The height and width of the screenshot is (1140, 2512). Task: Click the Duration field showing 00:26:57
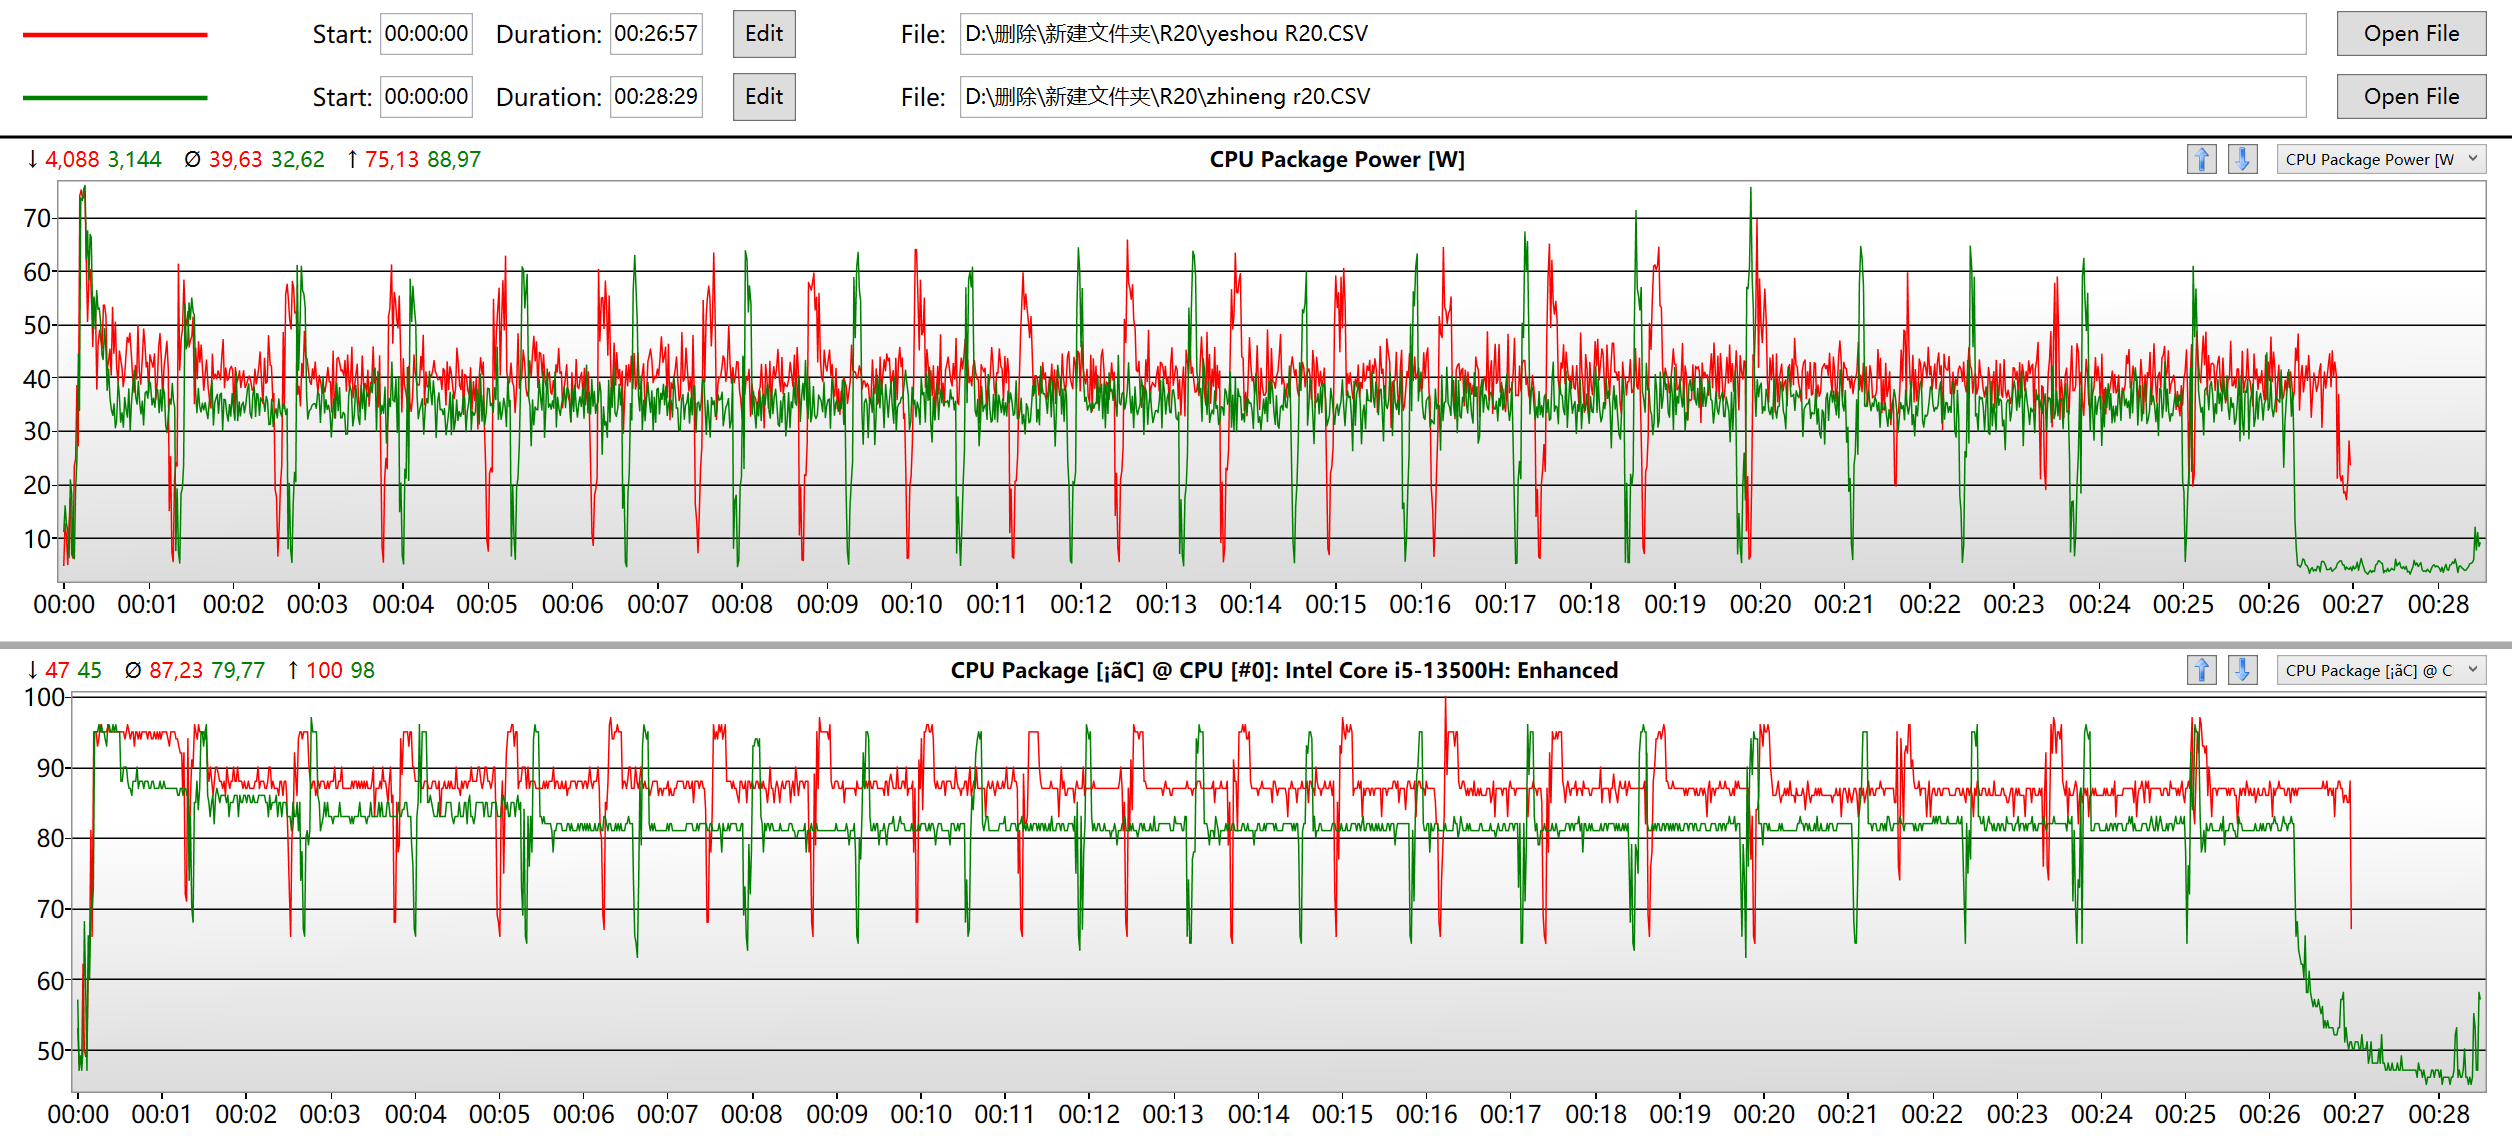click(656, 34)
